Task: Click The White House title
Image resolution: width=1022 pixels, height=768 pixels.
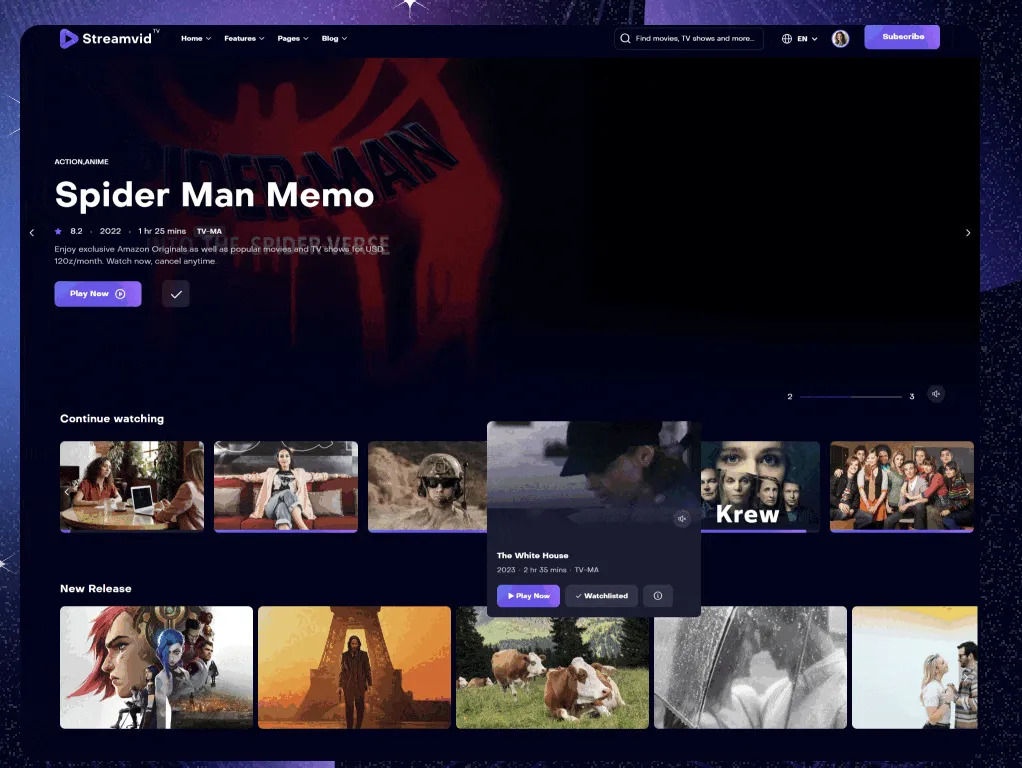Action: tap(533, 555)
